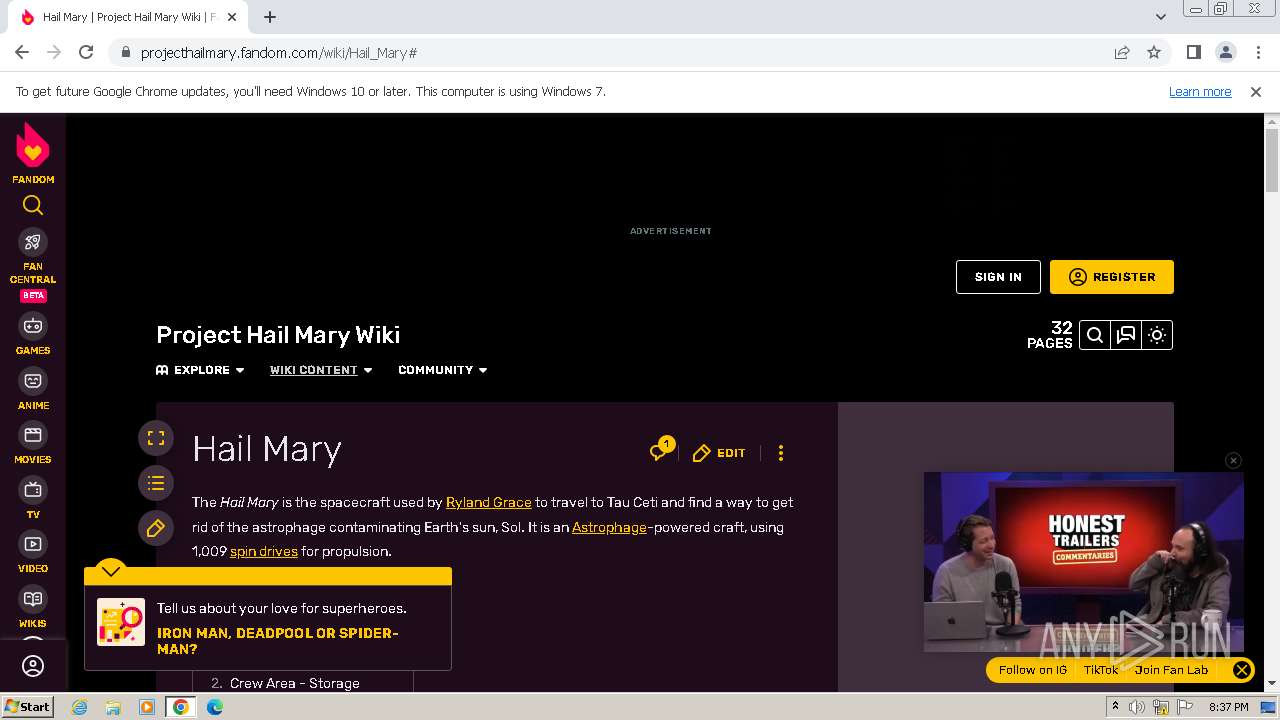Go back to previous page
This screenshot has height=720, width=1280.
[22, 52]
